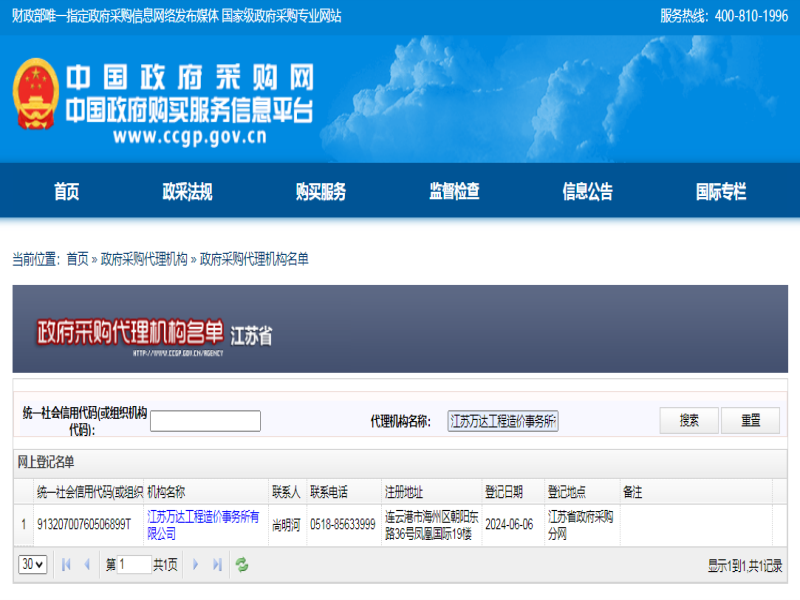Click the green refresh icon to reload results
This screenshot has width=800, height=600.
point(240,564)
